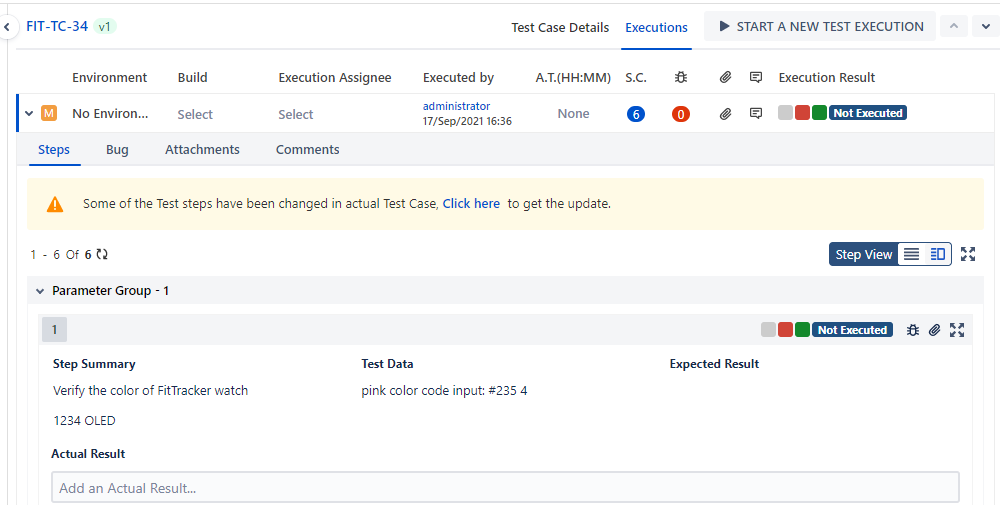The image size is (1001, 505).
Task: Switch Step View to detail layout
Action: pos(938,254)
